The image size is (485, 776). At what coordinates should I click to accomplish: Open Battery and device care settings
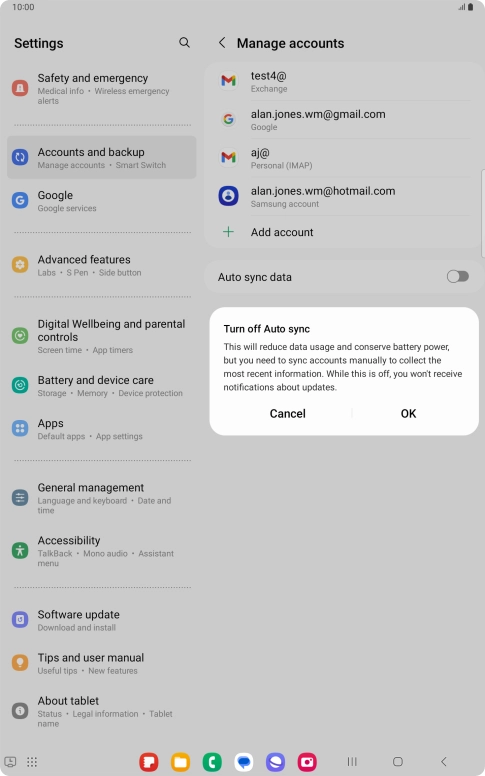click(101, 386)
